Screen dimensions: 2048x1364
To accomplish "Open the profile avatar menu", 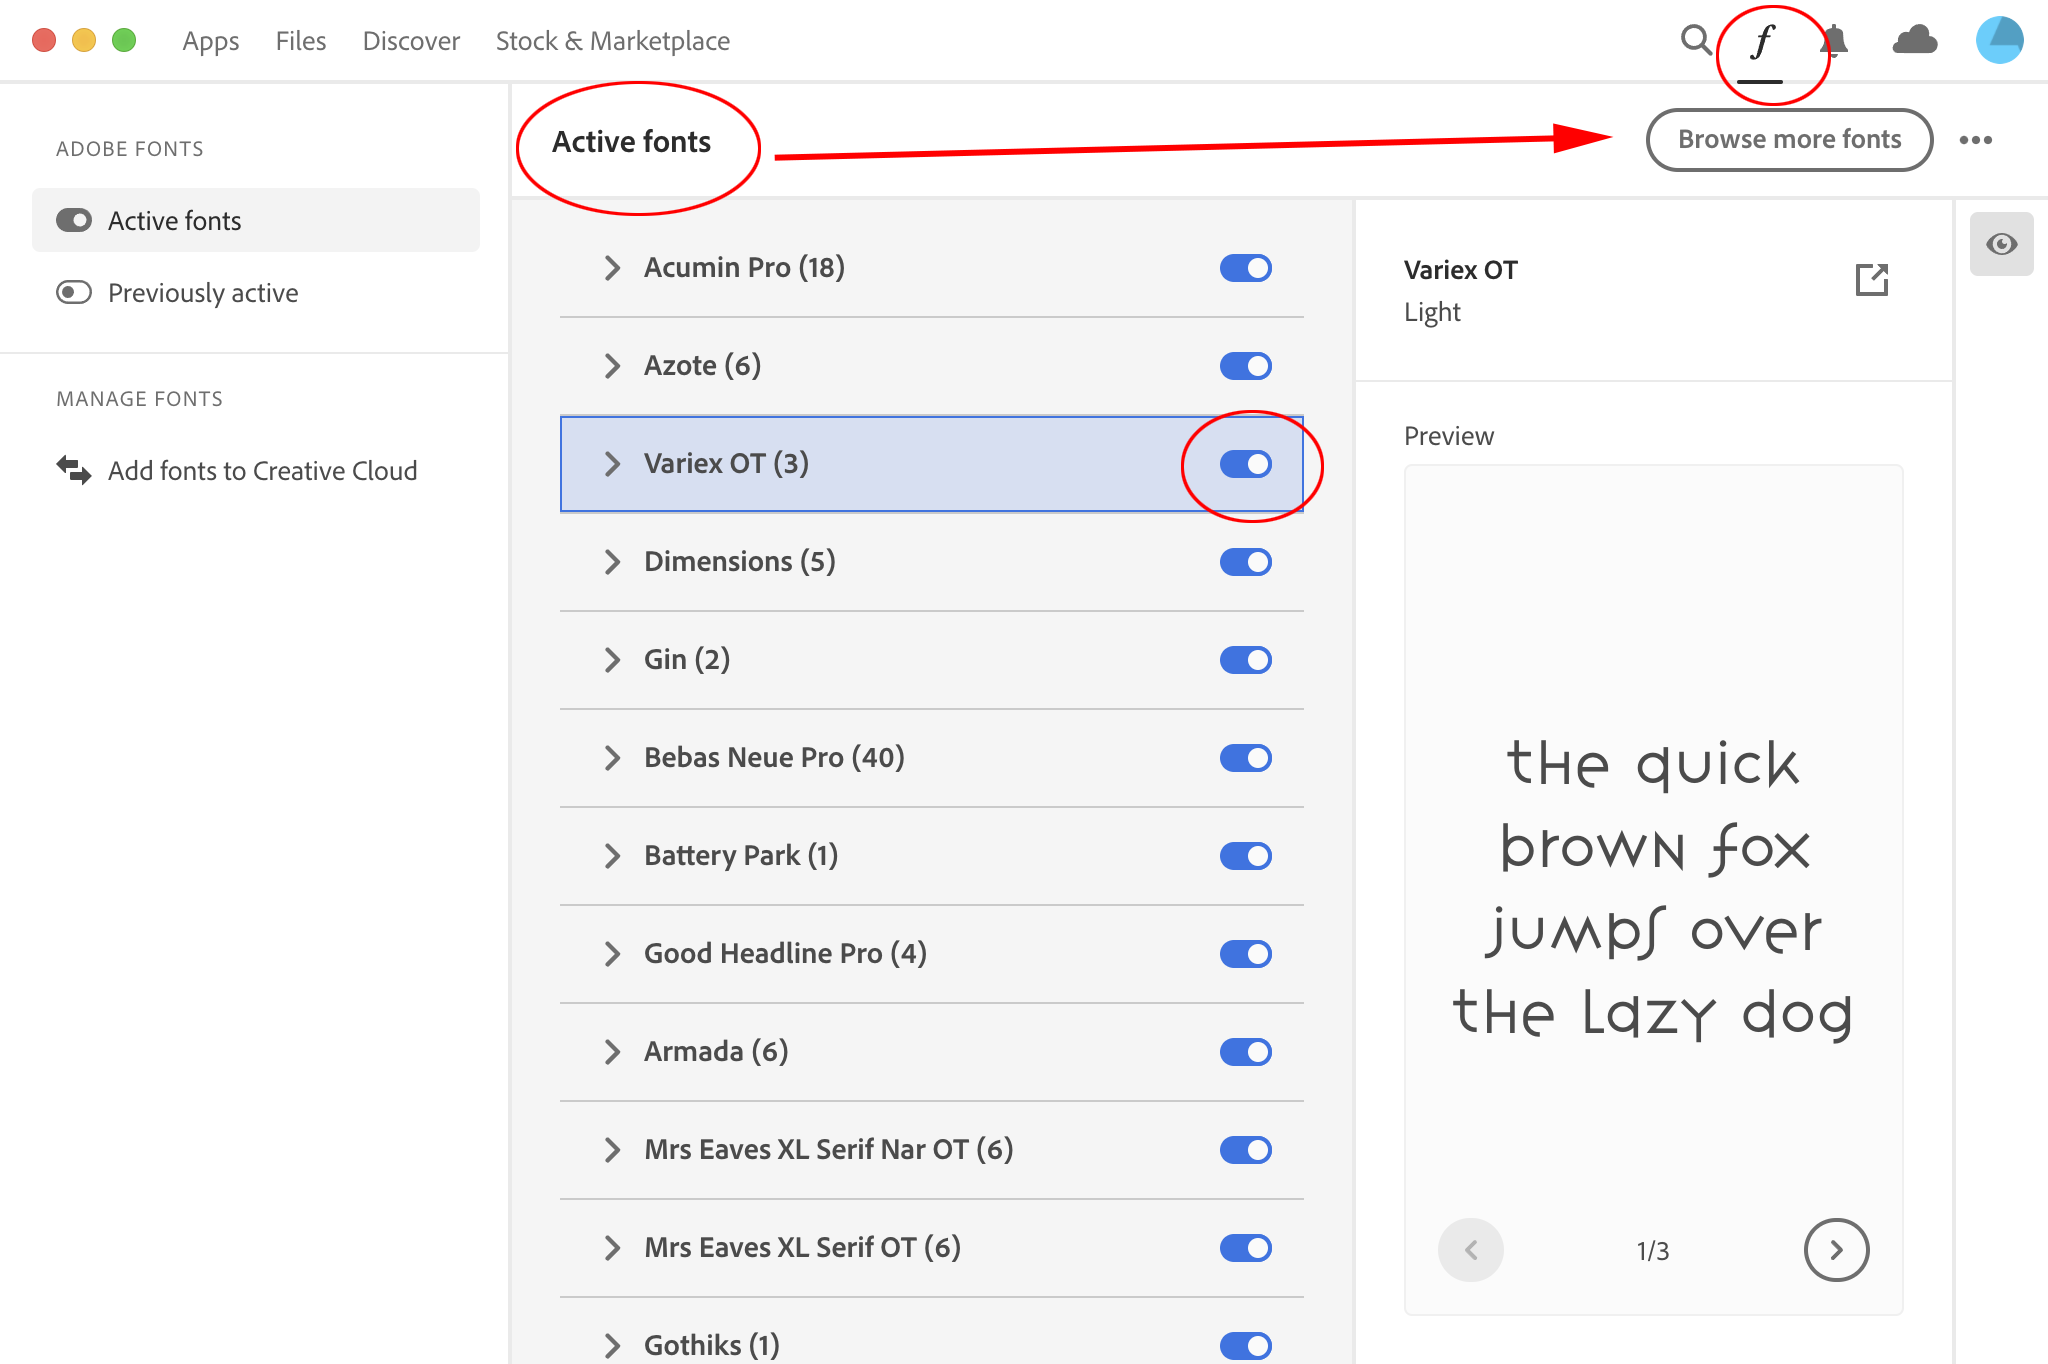I will point(1998,40).
